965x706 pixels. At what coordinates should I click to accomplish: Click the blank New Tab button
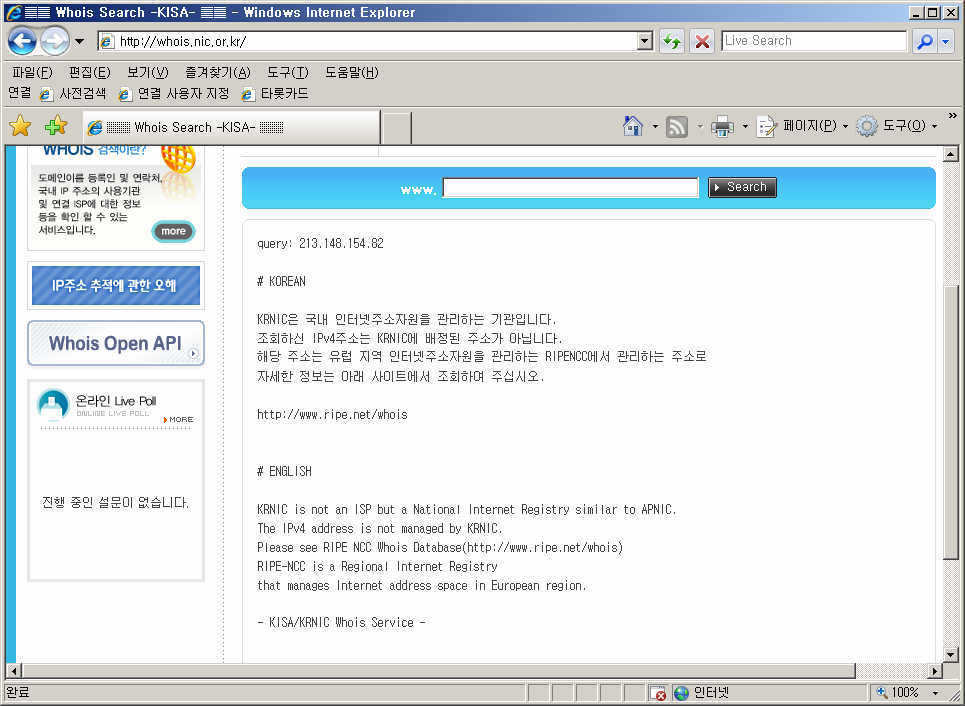coord(397,128)
